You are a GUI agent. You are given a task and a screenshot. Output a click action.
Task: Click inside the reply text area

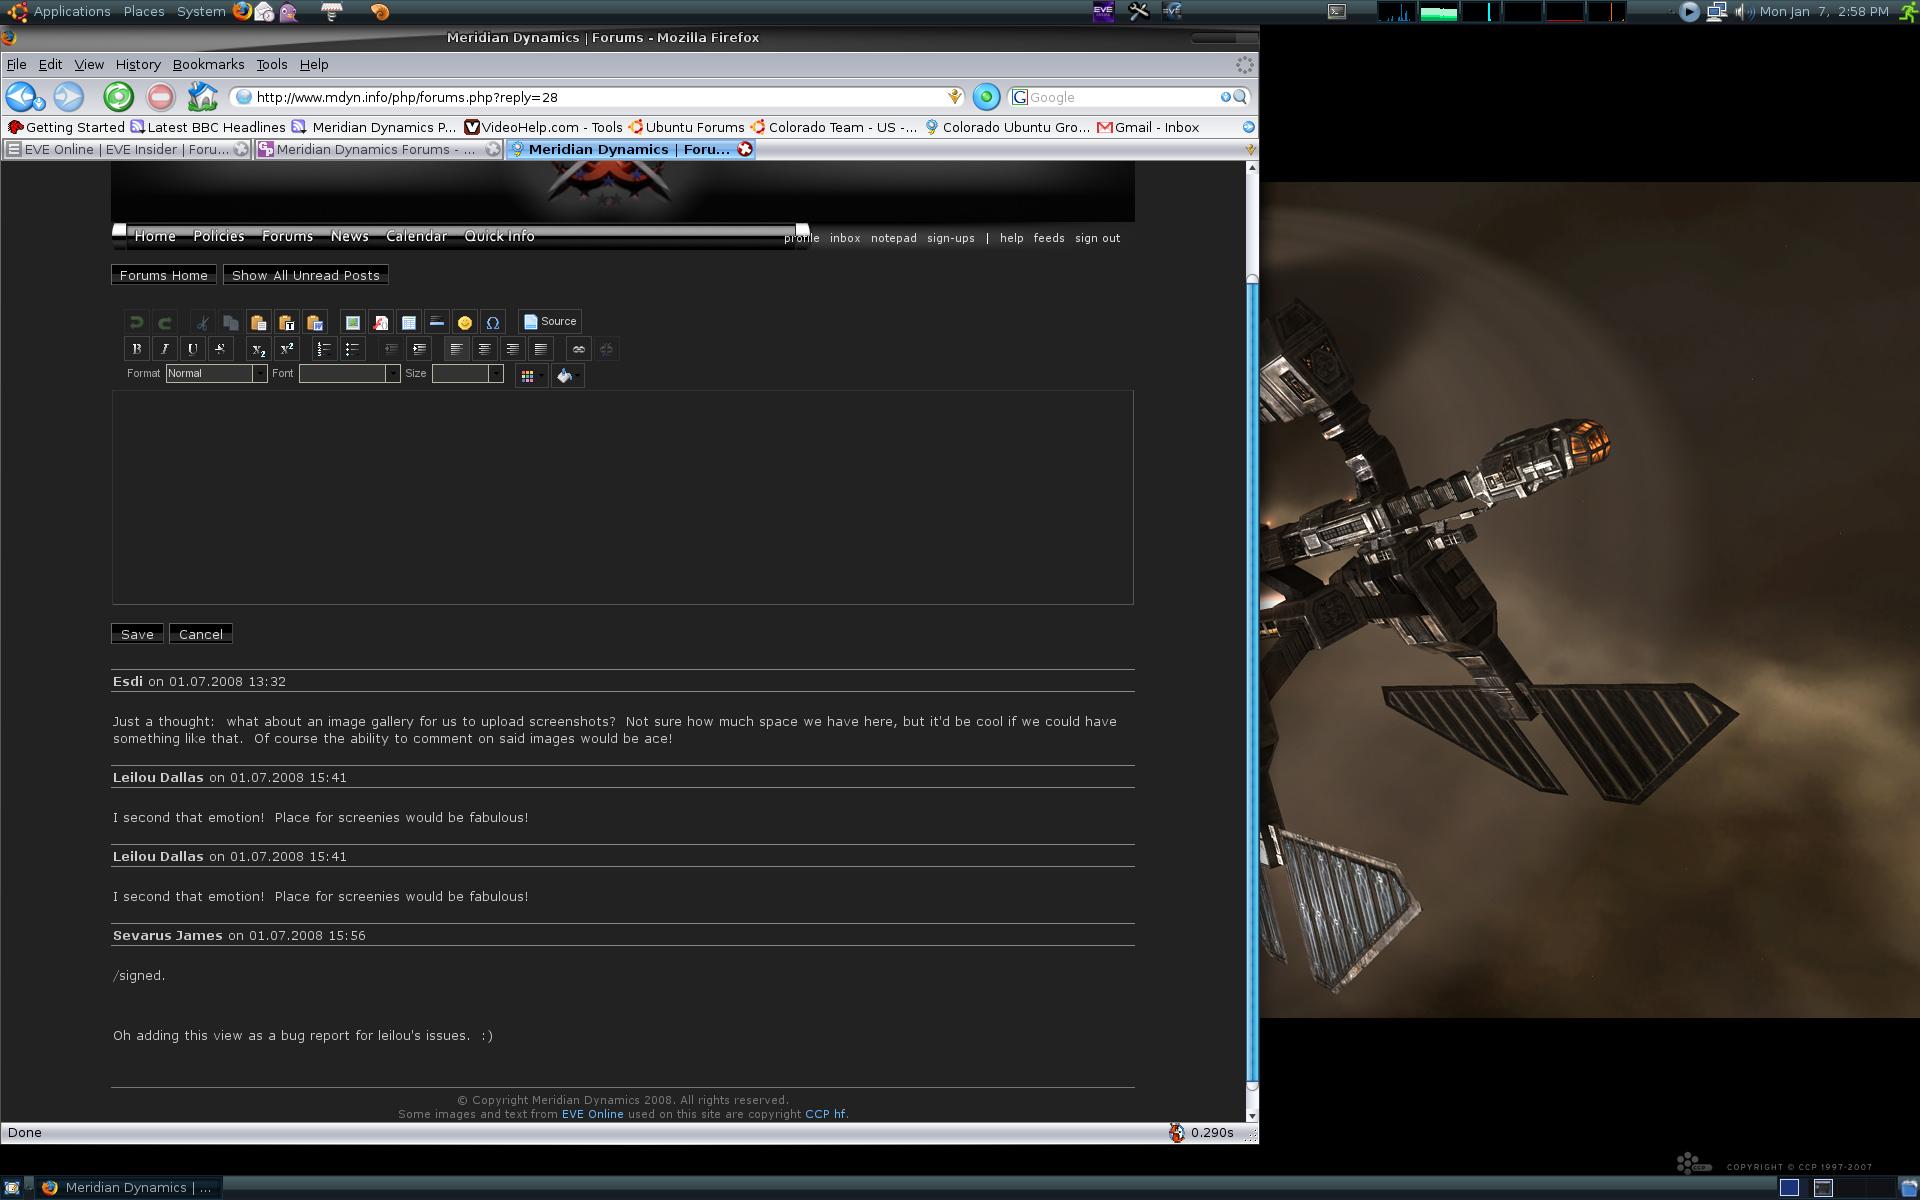[x=622, y=497]
